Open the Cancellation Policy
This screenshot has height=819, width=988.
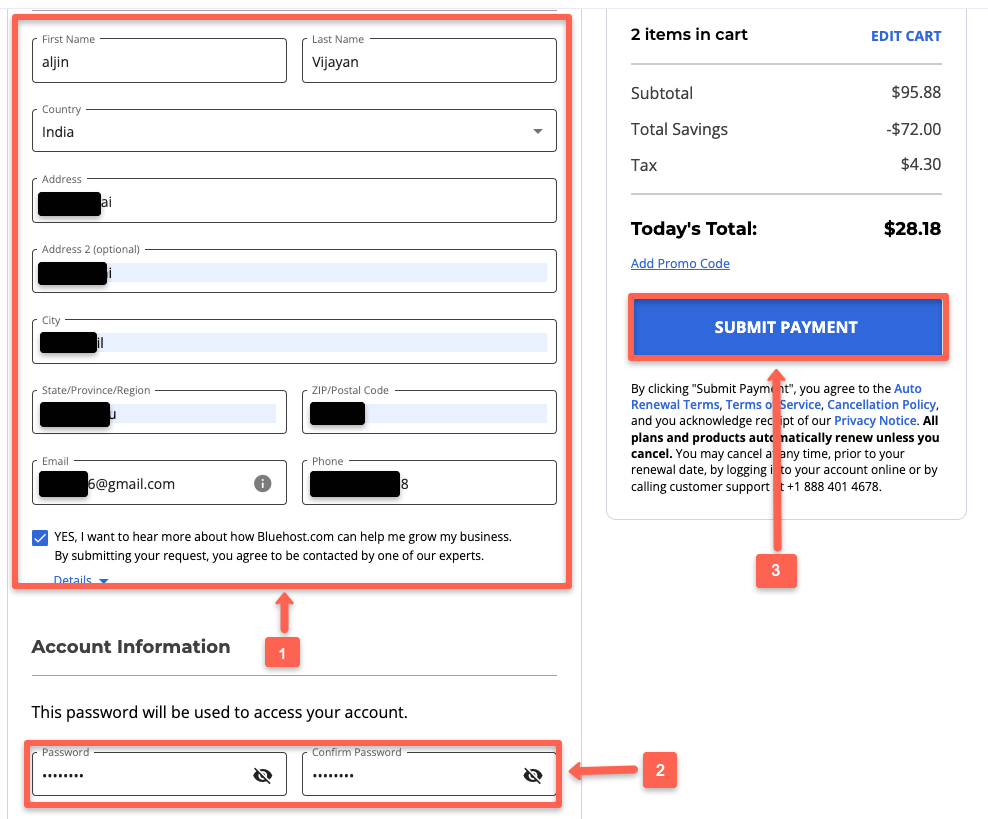coord(881,404)
